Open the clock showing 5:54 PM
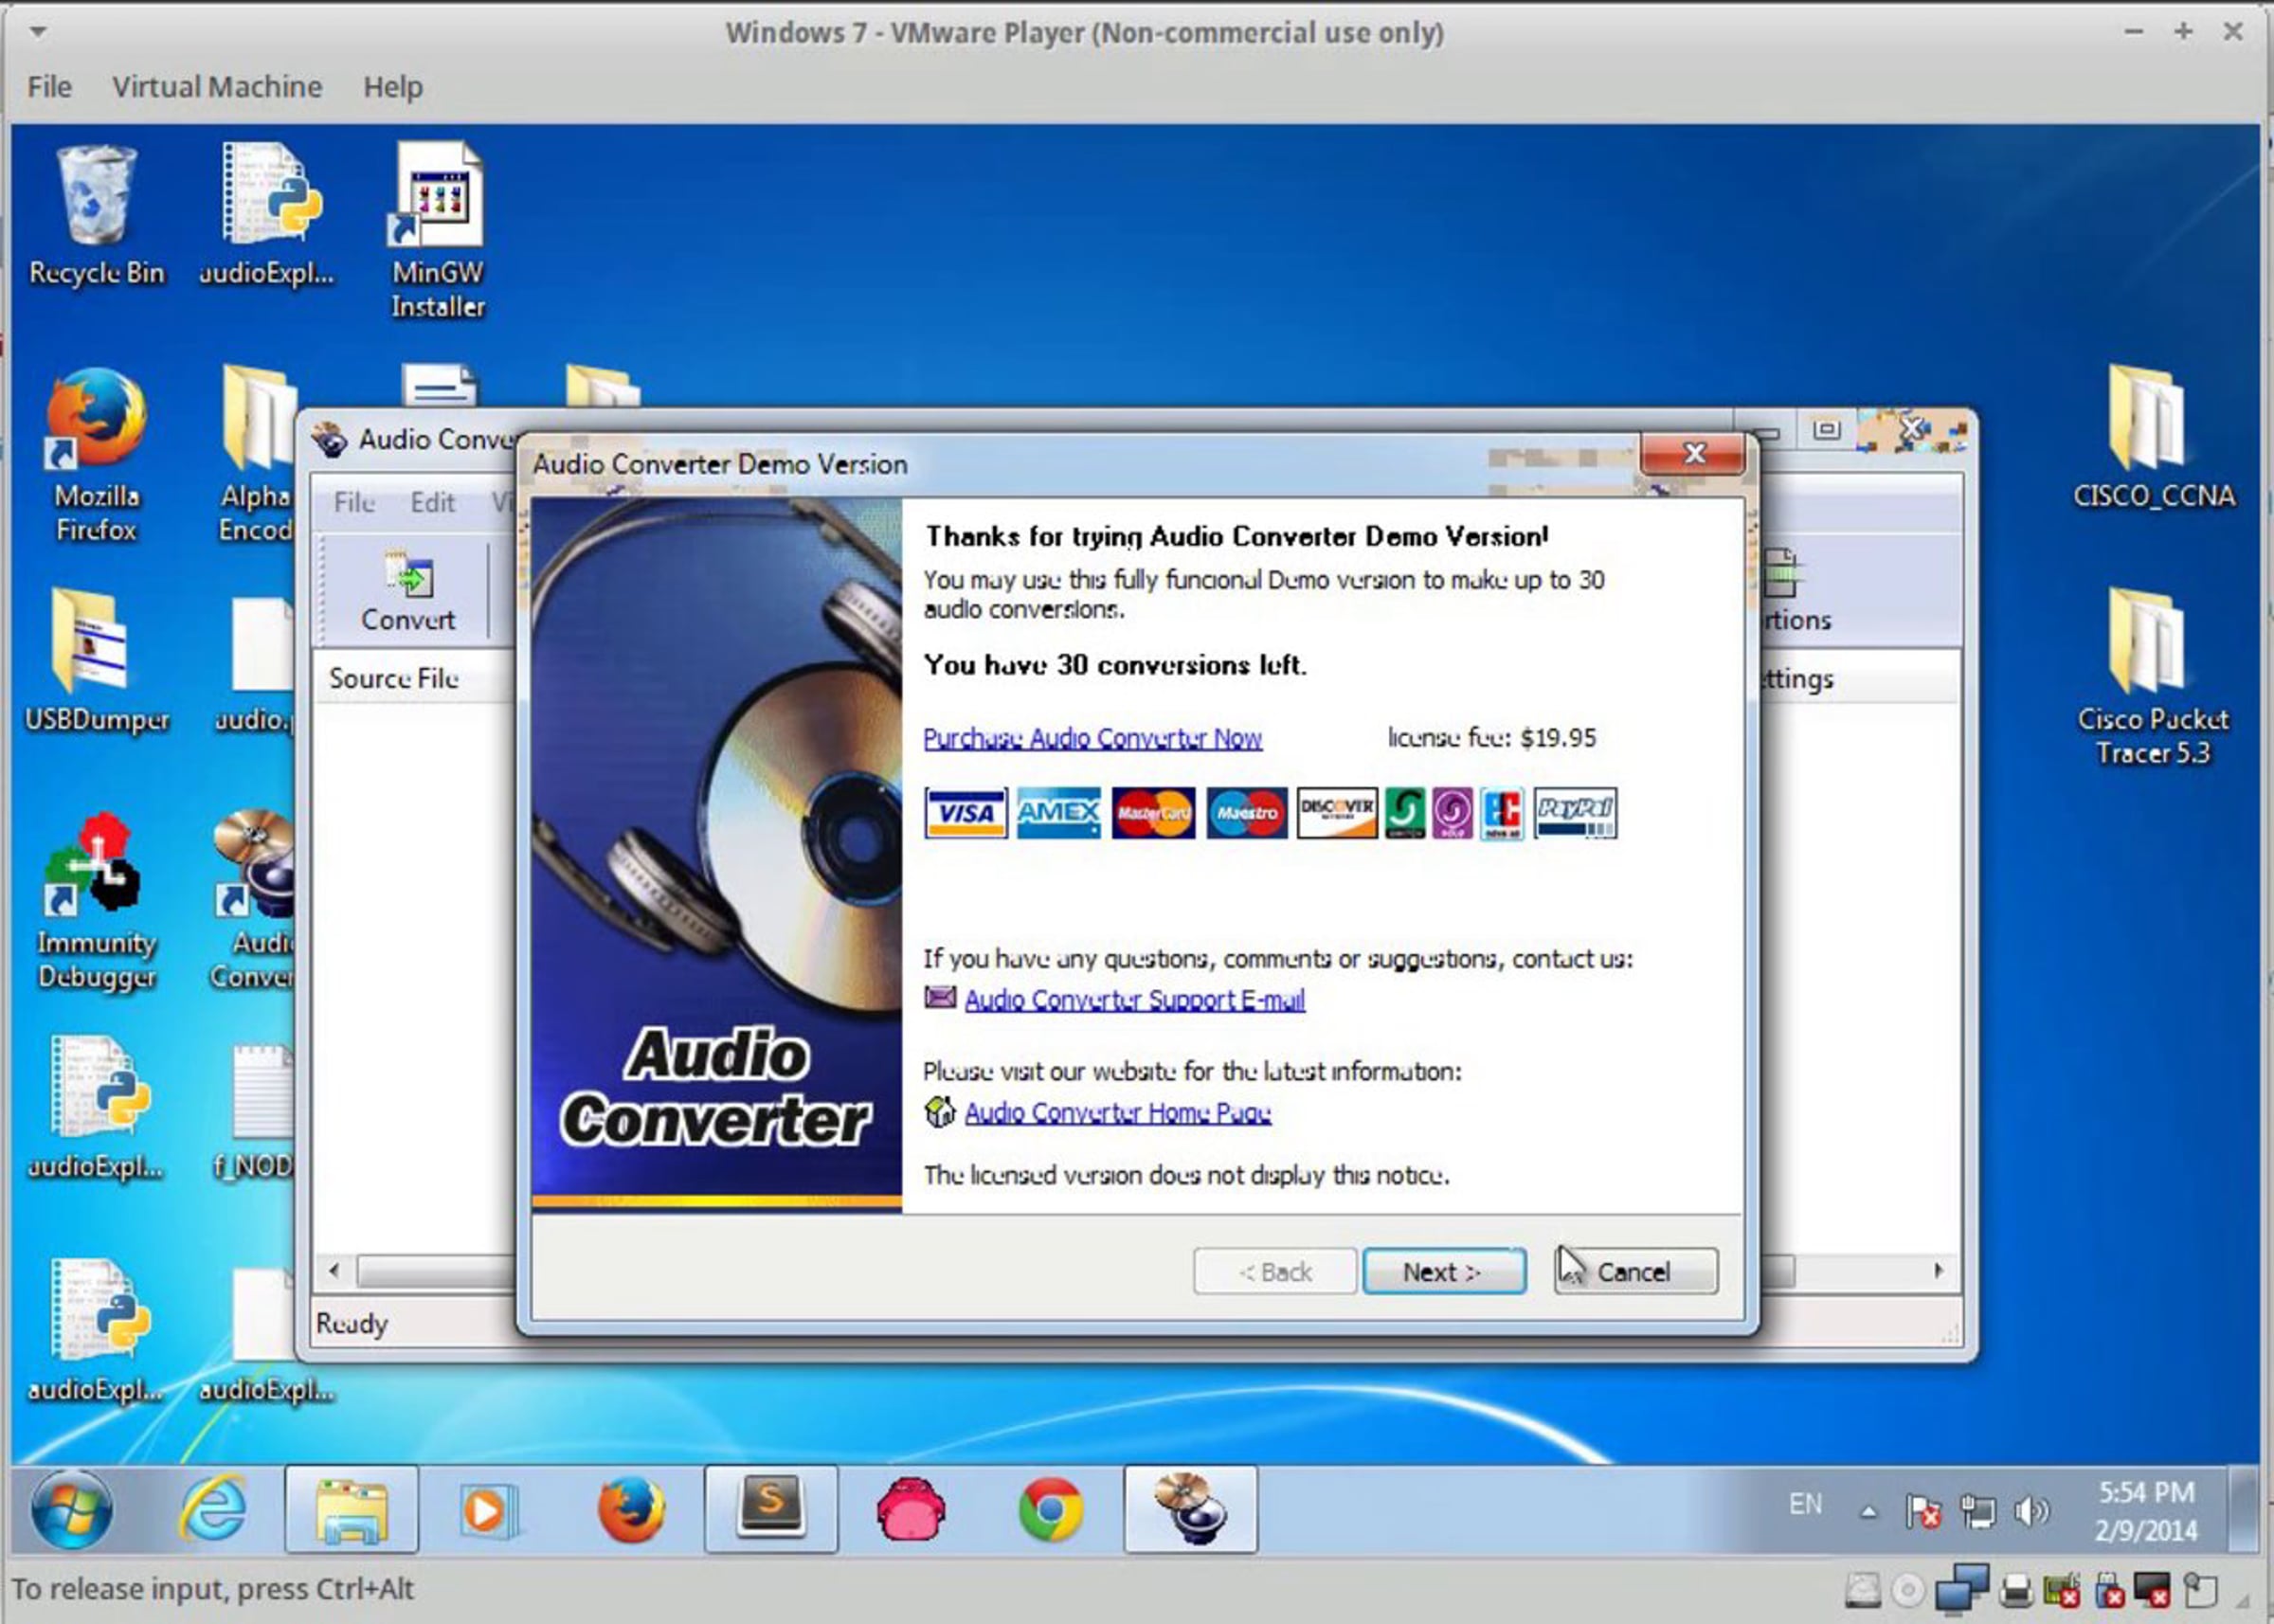The image size is (2274, 1624). tap(2145, 1511)
